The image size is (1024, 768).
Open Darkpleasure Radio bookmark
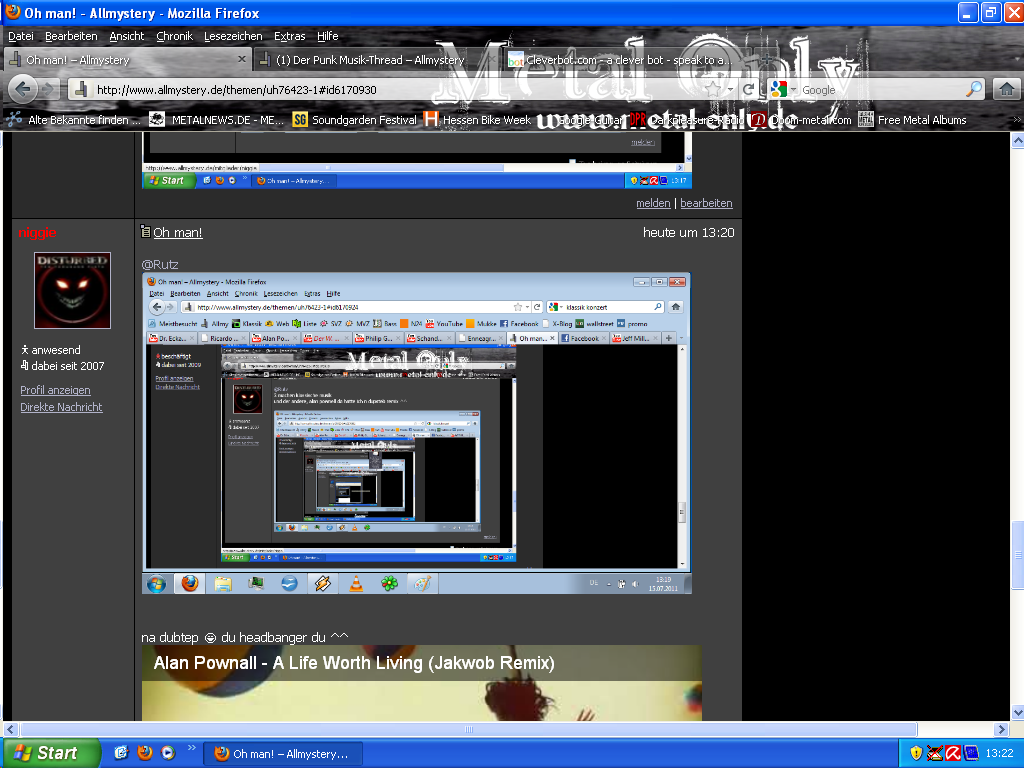[x=687, y=120]
